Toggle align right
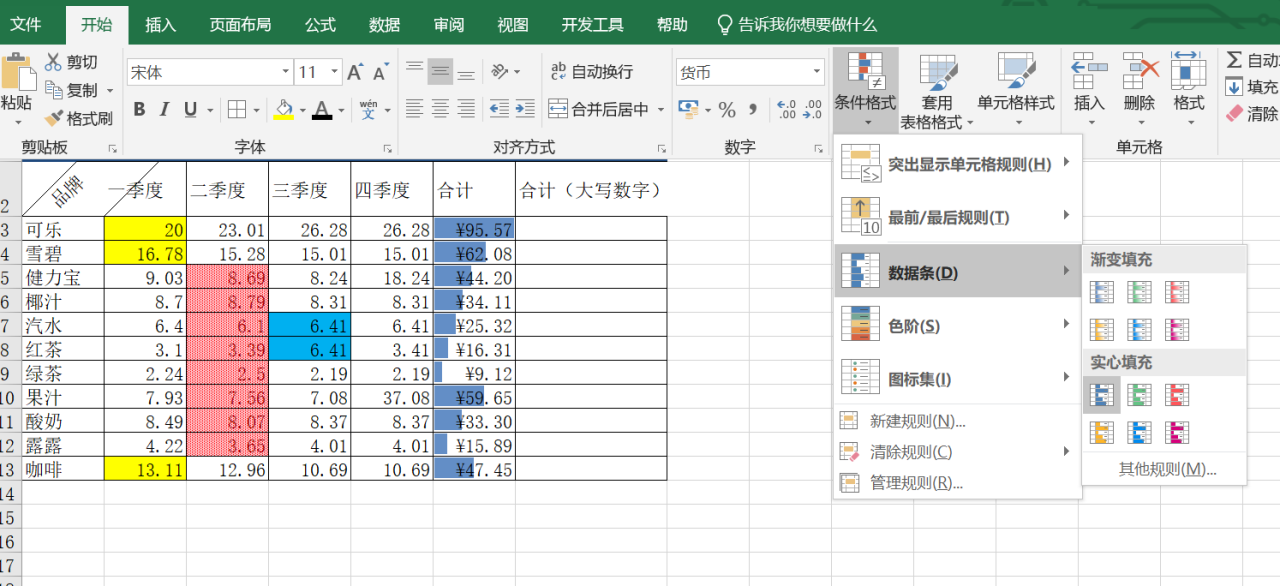This screenshot has width=1280, height=586. 466,109
